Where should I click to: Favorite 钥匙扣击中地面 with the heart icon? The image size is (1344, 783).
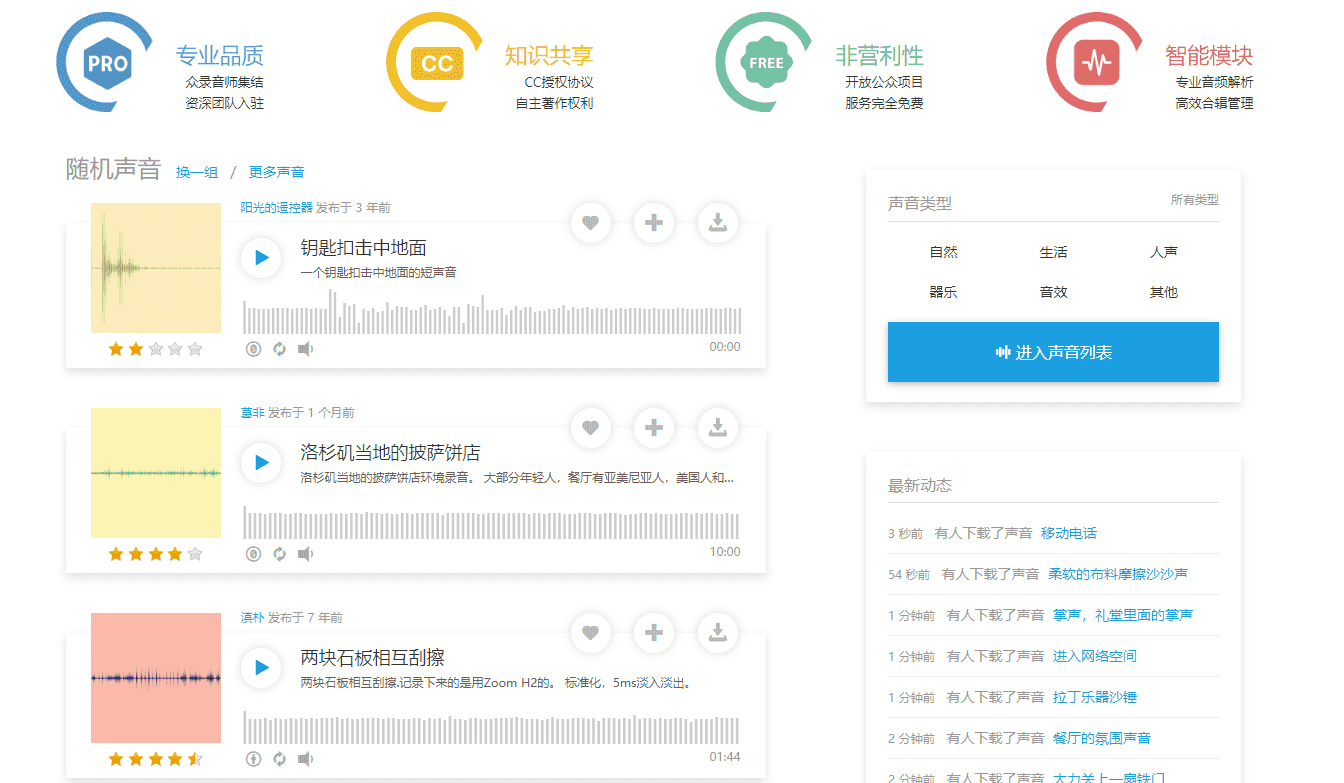click(x=591, y=222)
